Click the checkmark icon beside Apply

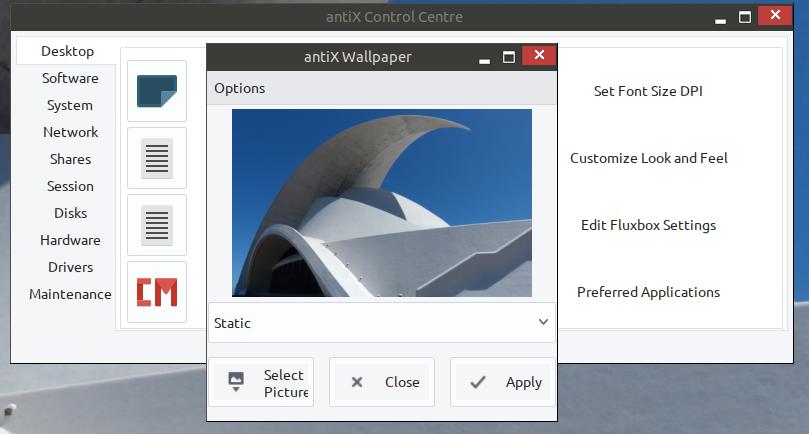(478, 382)
